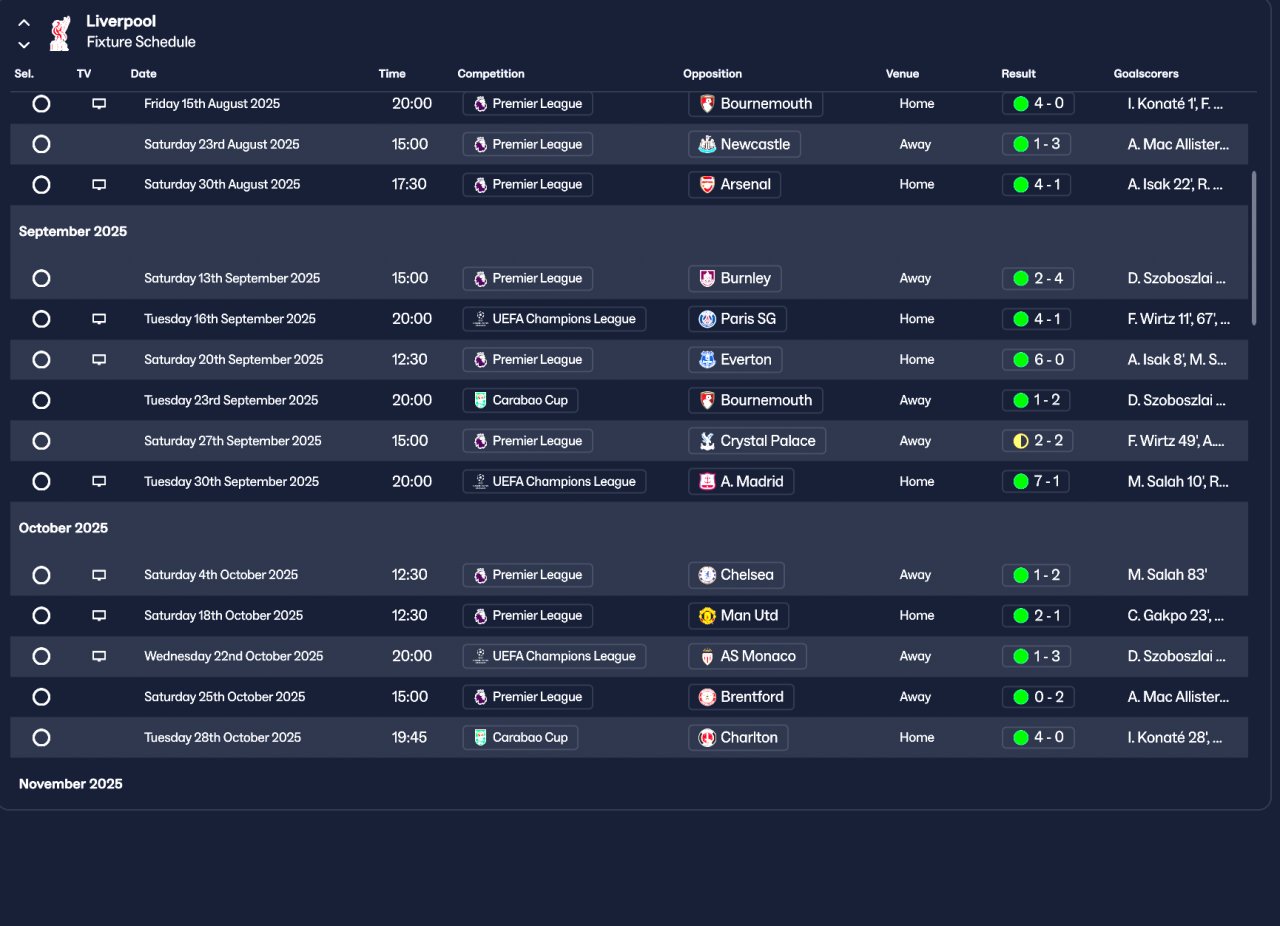This screenshot has width=1280, height=926.
Task: Sort by the Venue column header
Action: pos(902,74)
